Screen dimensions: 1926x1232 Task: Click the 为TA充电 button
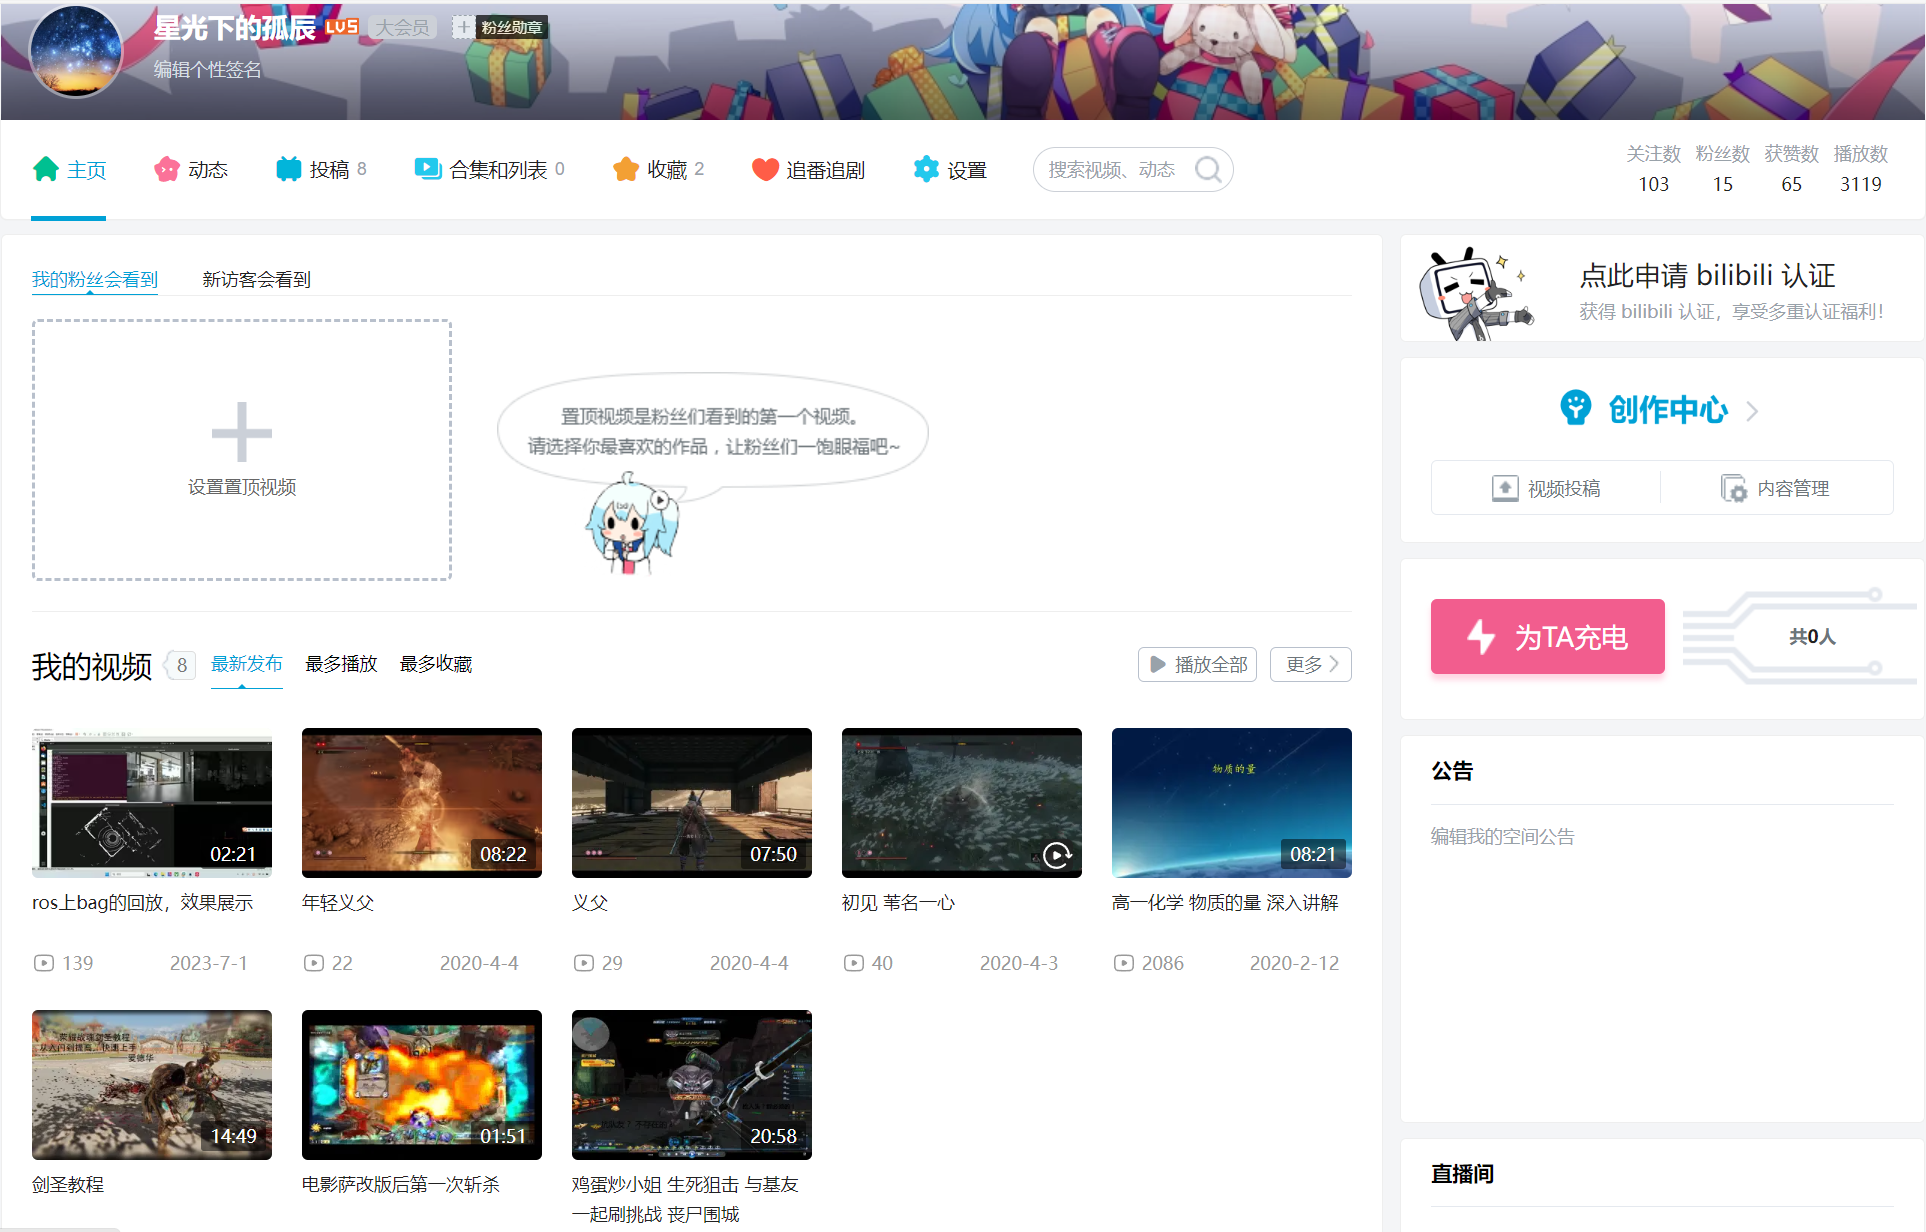point(1547,636)
